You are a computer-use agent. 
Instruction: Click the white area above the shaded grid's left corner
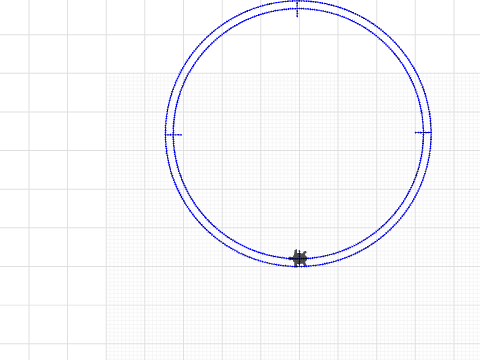click(x=107, y=53)
